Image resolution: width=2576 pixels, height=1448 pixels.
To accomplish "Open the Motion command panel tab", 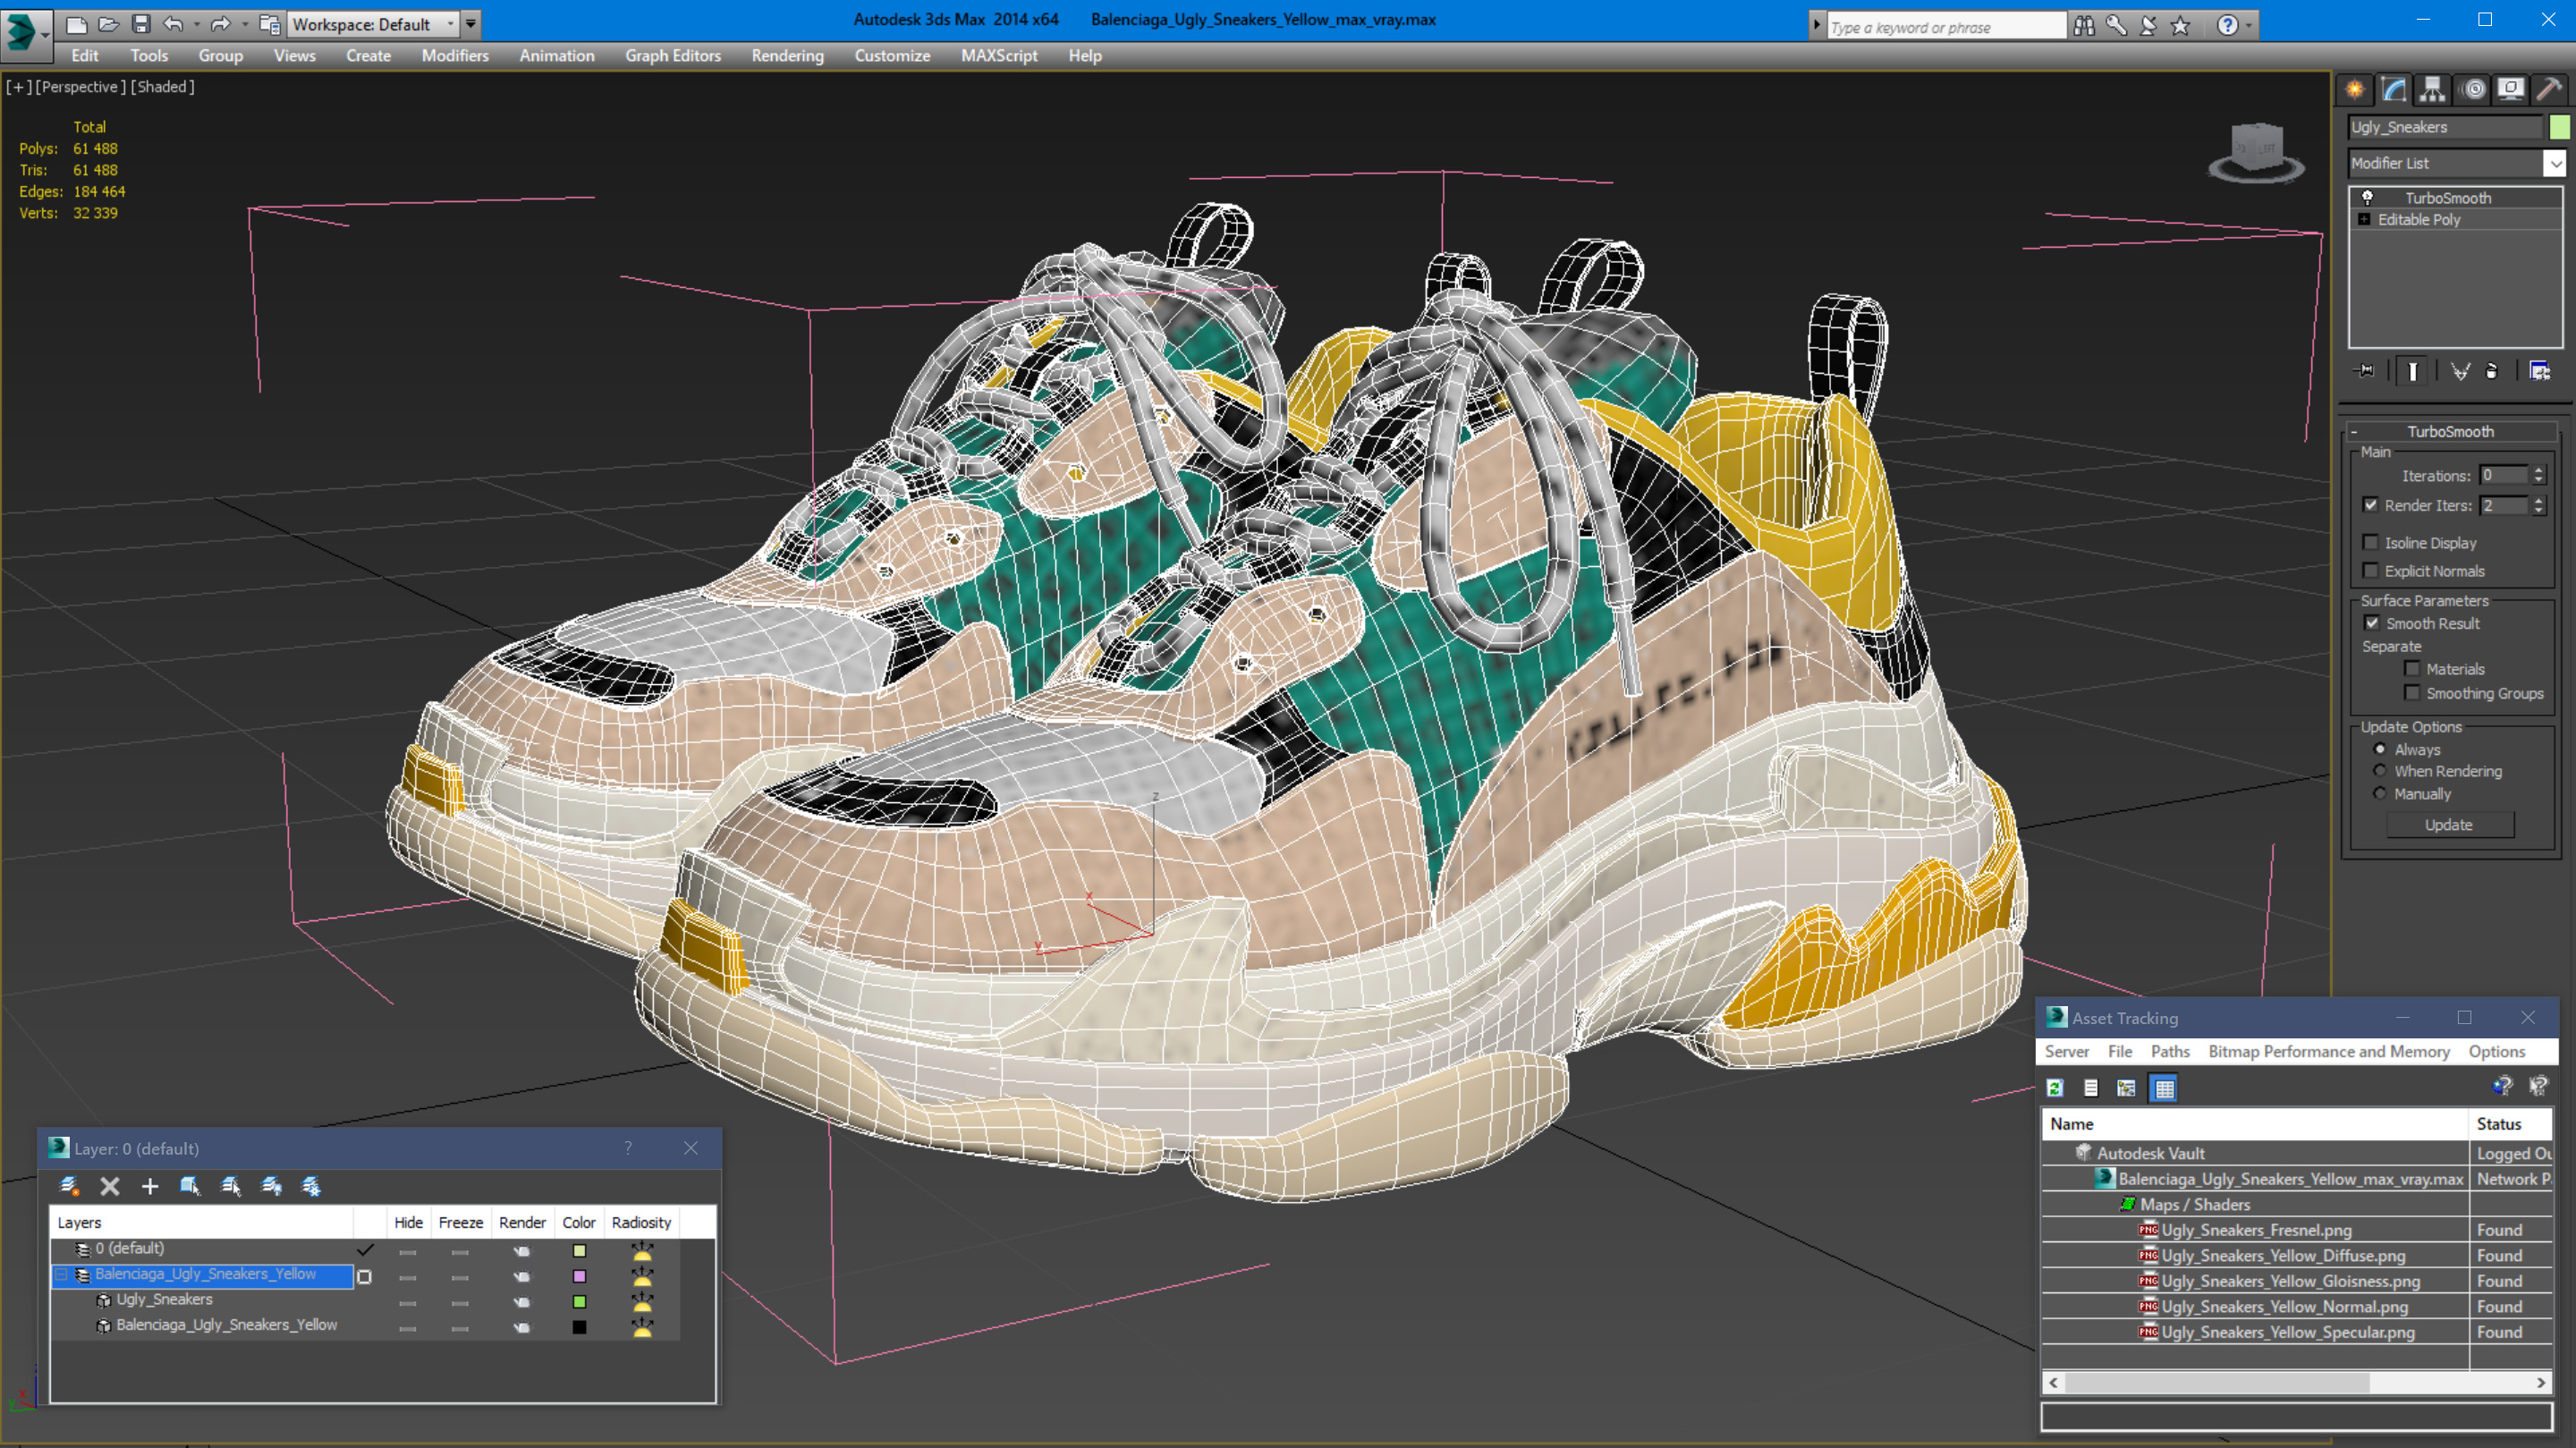I will click(x=2473, y=90).
